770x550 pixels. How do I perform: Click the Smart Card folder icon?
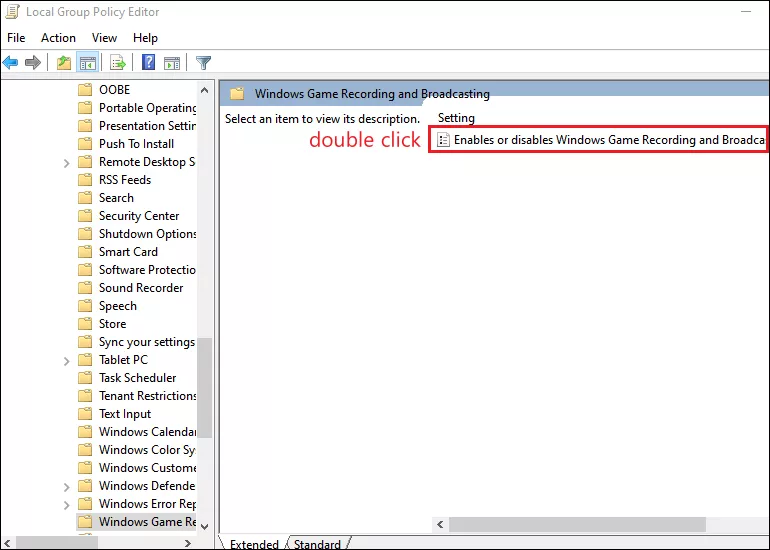click(85, 252)
